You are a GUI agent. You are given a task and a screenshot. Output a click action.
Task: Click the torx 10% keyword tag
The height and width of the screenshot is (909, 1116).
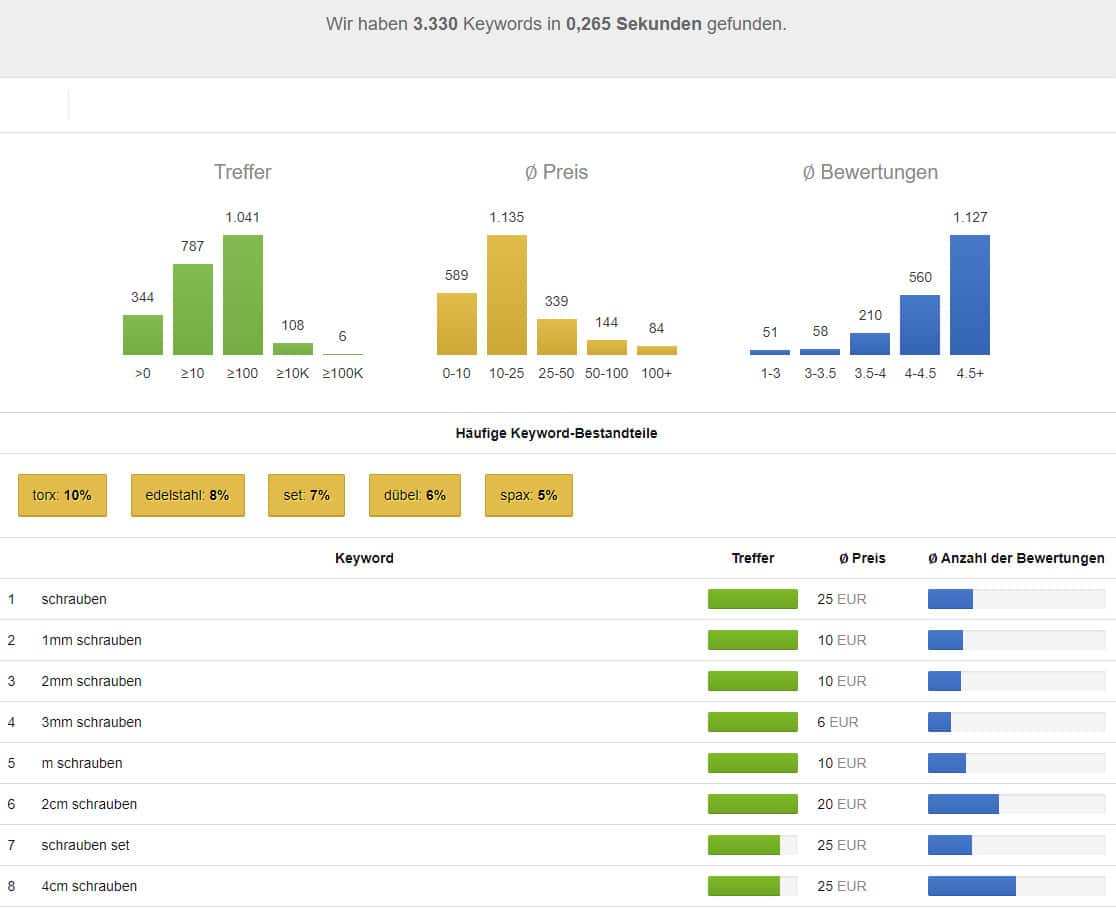(61, 495)
